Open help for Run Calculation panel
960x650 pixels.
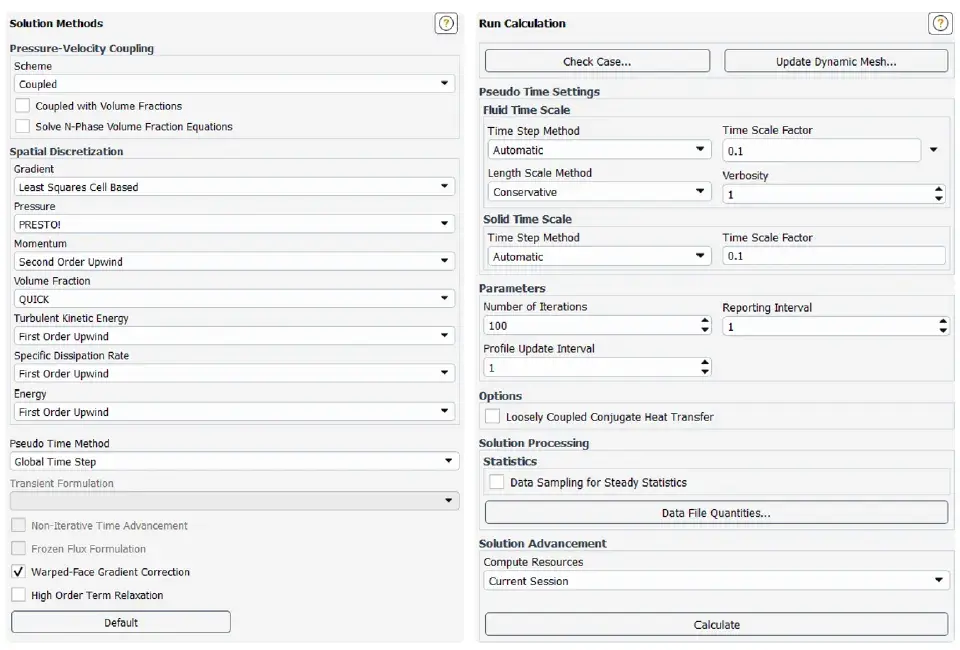940,24
